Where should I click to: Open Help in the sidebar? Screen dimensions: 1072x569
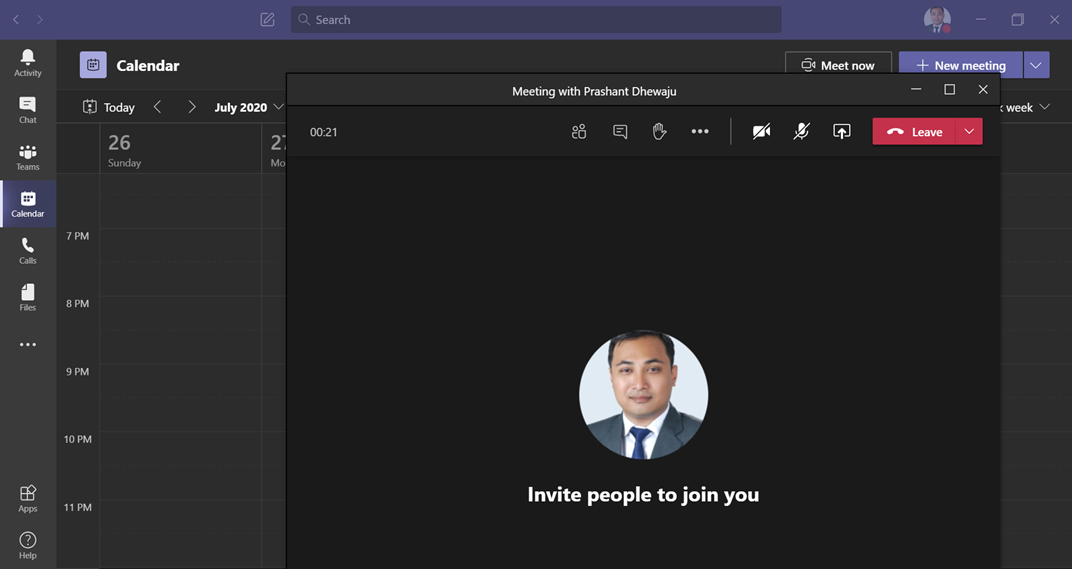click(x=28, y=546)
